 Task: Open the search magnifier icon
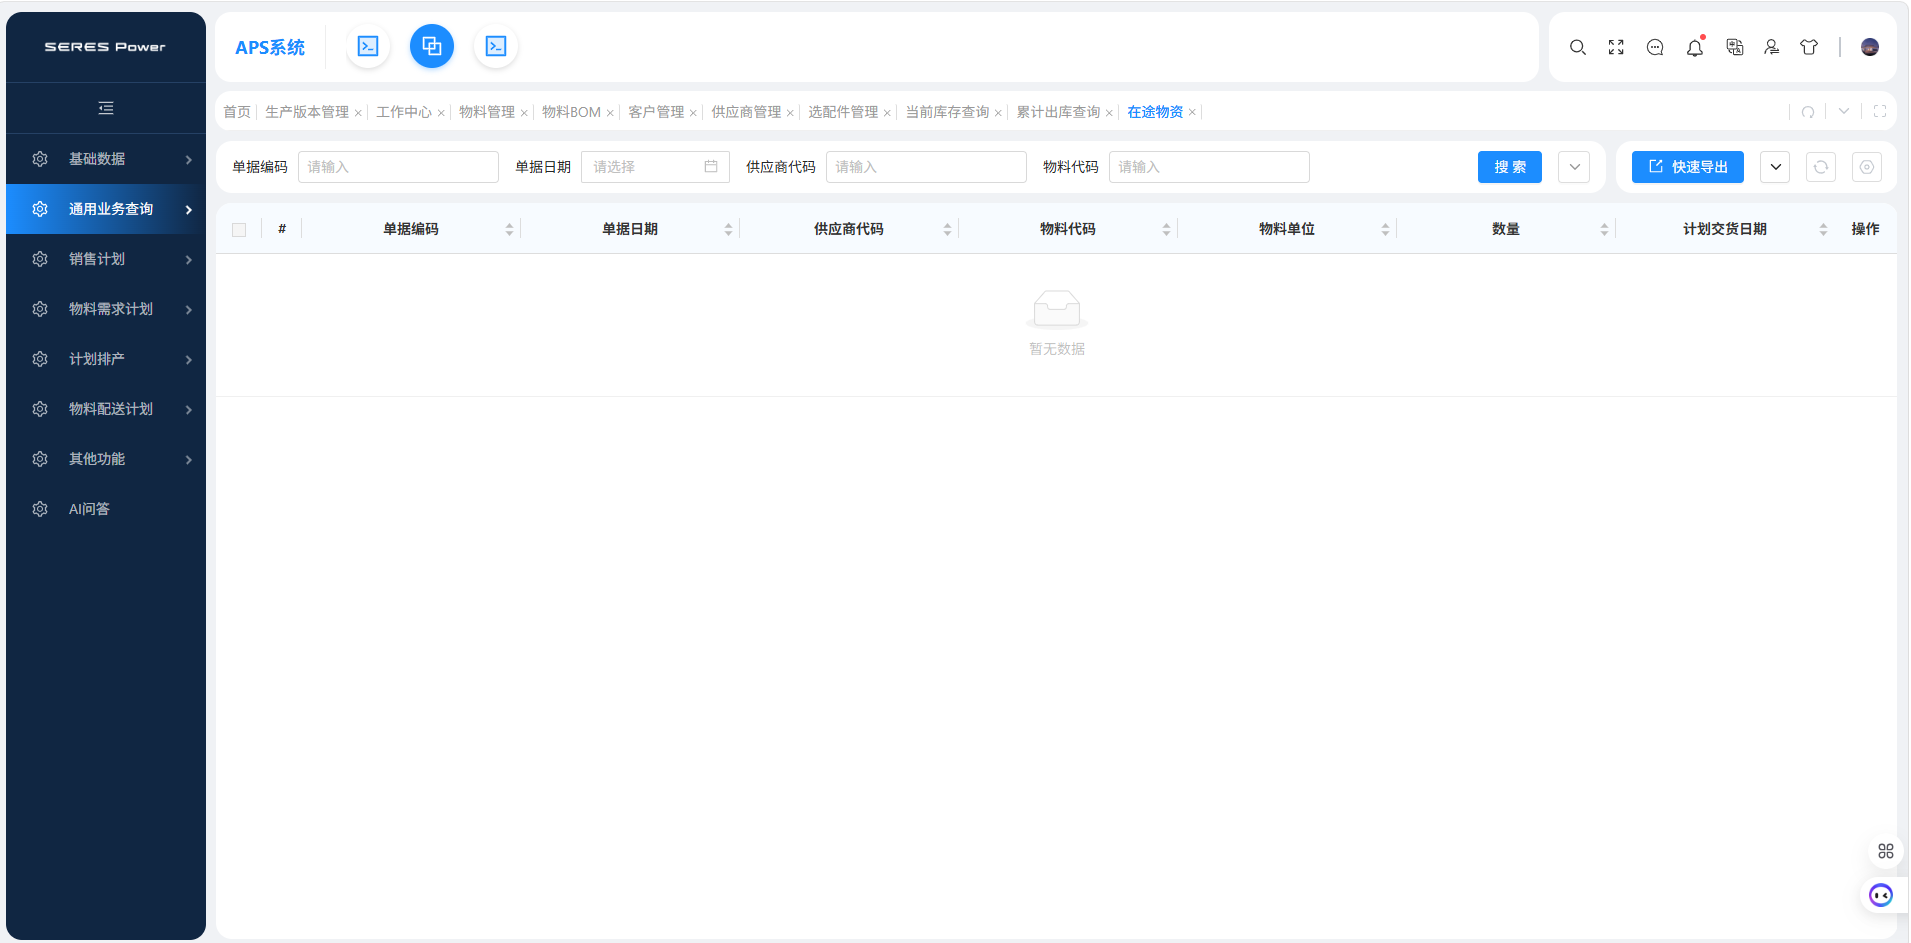point(1578,47)
